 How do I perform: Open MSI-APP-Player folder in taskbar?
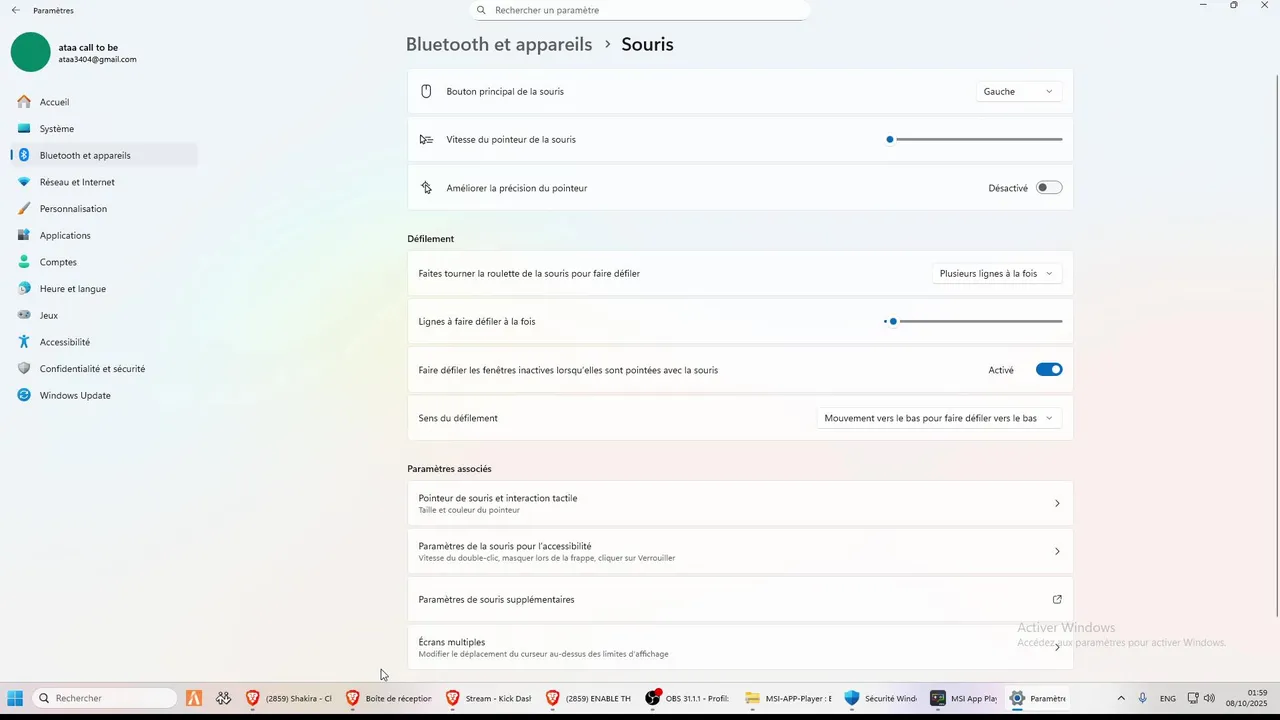790,698
